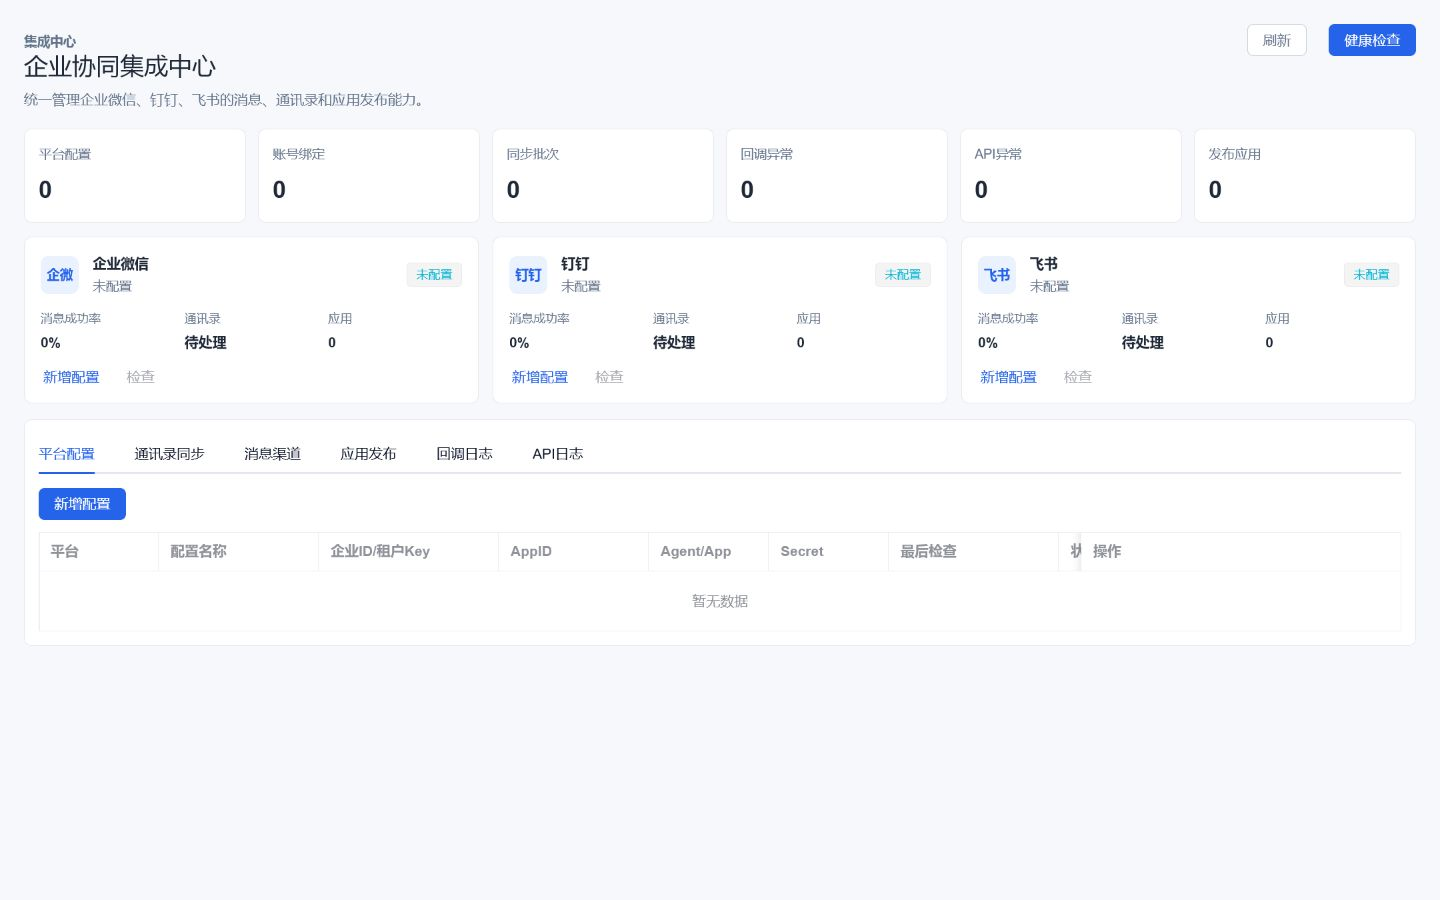Image resolution: width=1440 pixels, height=900 pixels.
Task: Click 检查 in the 飞书 card
Action: [1078, 377]
